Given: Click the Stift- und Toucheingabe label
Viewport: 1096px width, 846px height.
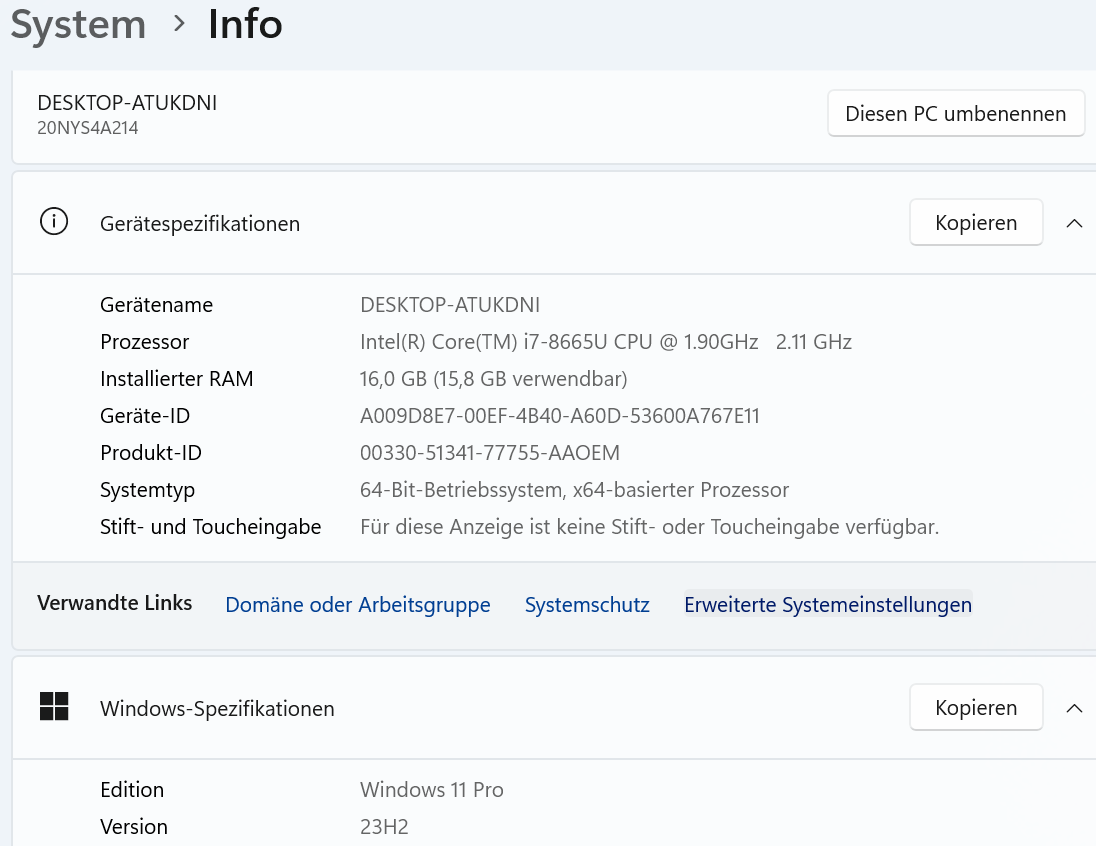Looking at the screenshot, I should point(210,527).
